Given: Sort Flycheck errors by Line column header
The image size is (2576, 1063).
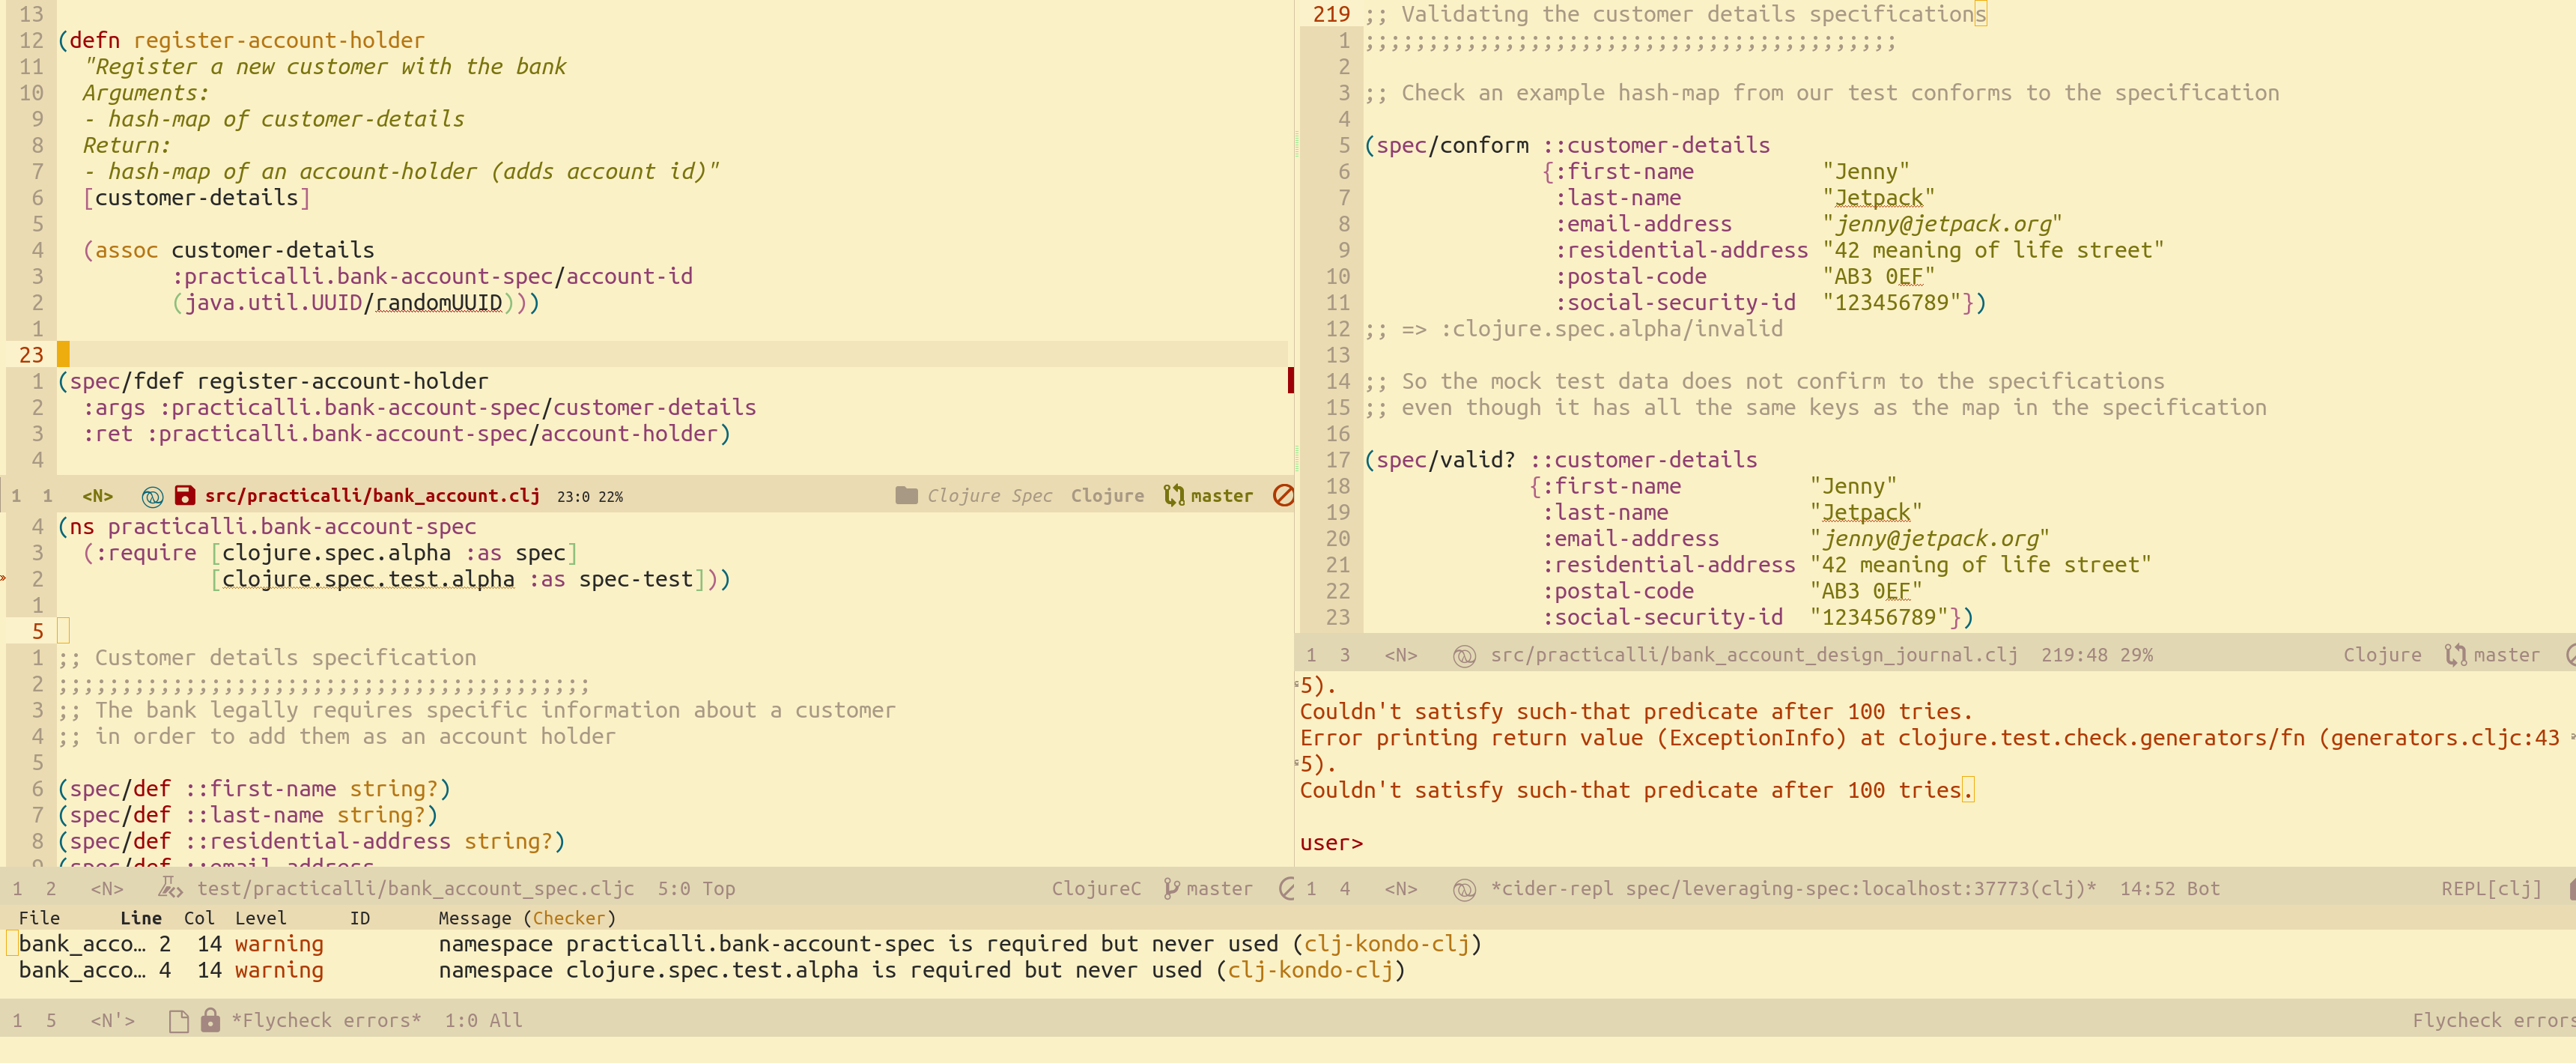Looking at the screenshot, I should tap(140, 917).
